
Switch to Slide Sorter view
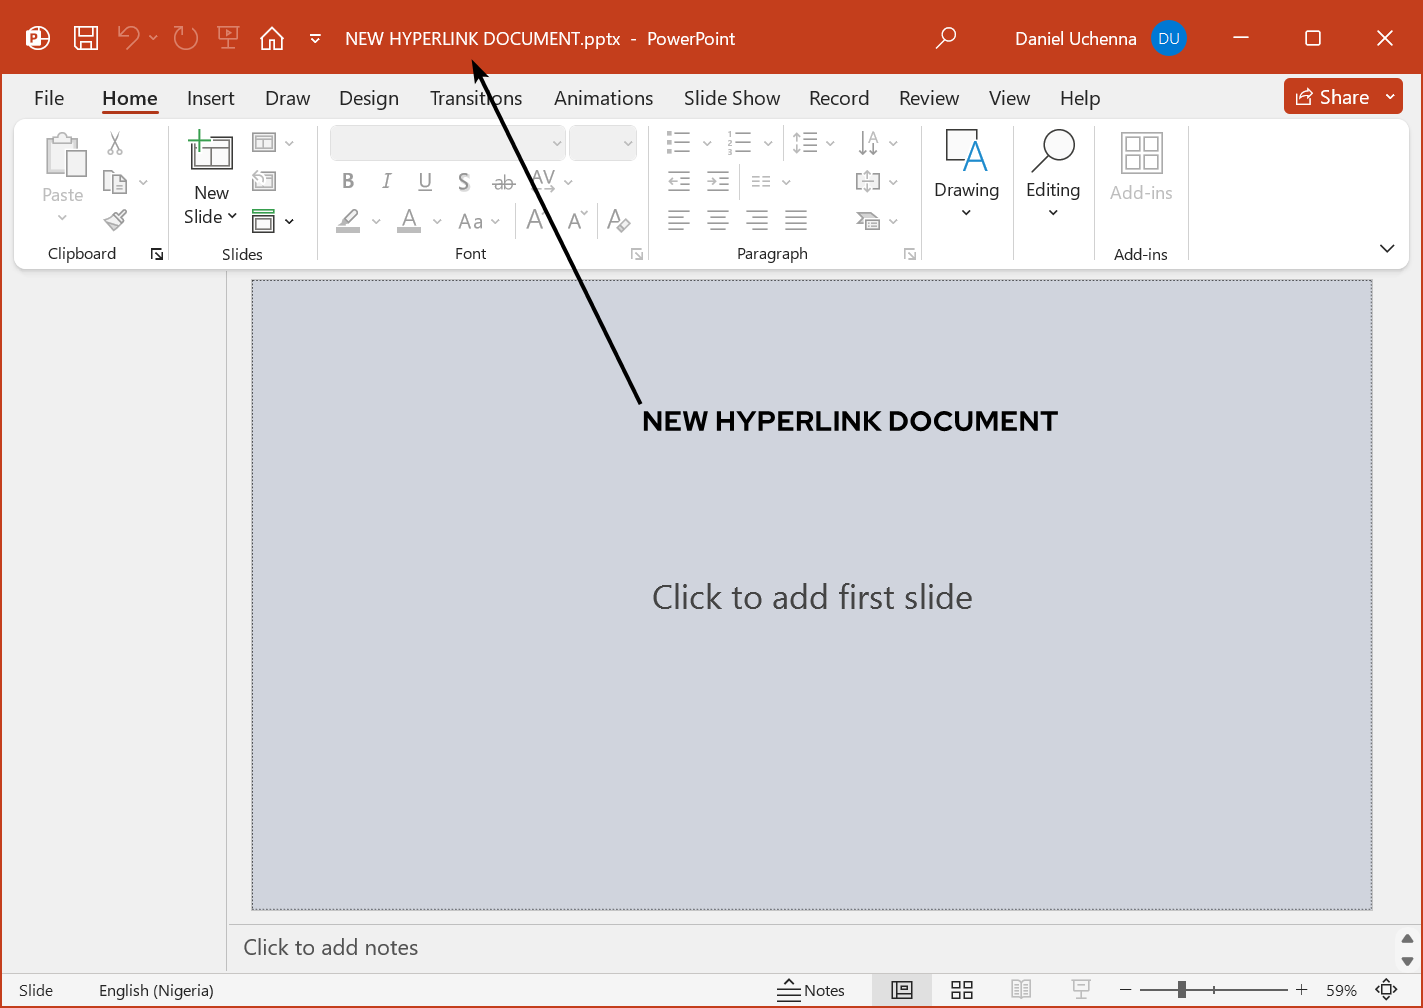point(962,990)
